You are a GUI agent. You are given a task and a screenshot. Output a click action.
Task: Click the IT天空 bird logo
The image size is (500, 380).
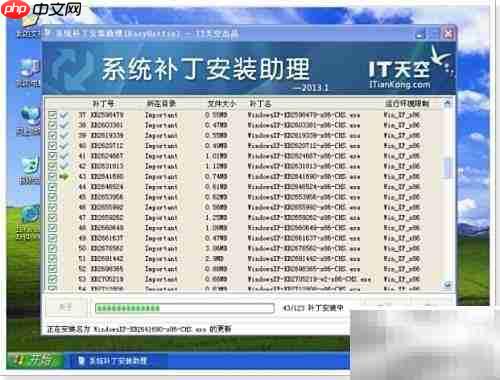coord(441,57)
